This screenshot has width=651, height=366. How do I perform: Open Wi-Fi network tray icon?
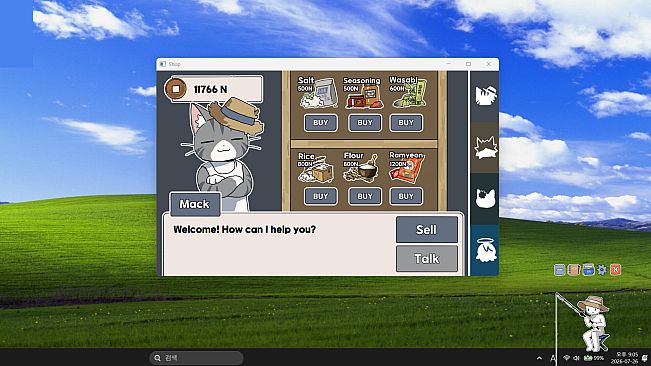pyautogui.click(x=566, y=358)
